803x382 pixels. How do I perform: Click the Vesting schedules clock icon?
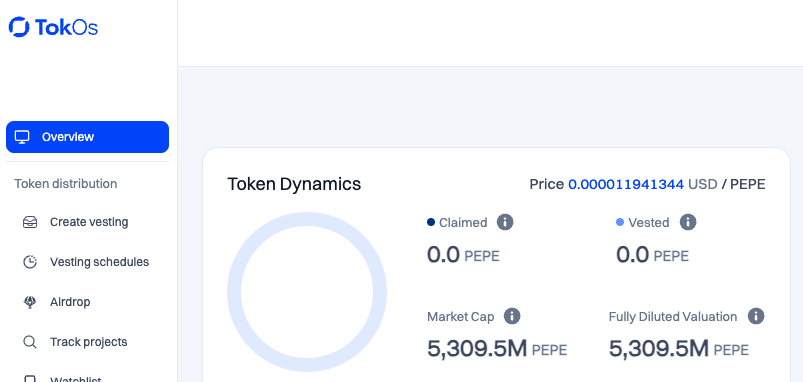pos(30,262)
